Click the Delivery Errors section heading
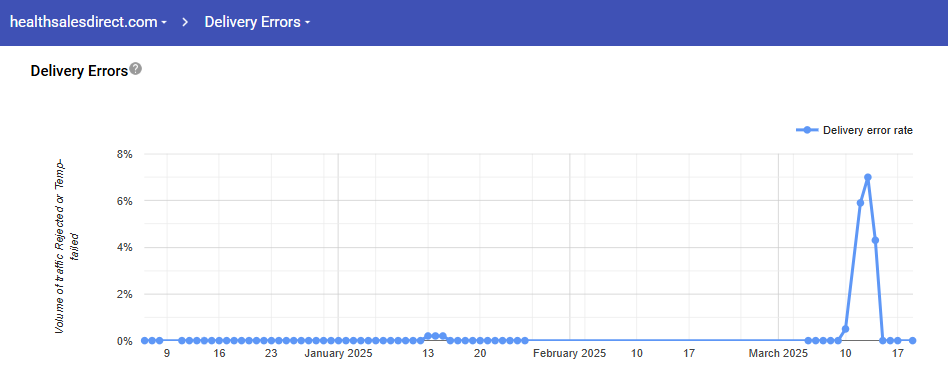Screen dimensions: 948x384 click(79, 71)
